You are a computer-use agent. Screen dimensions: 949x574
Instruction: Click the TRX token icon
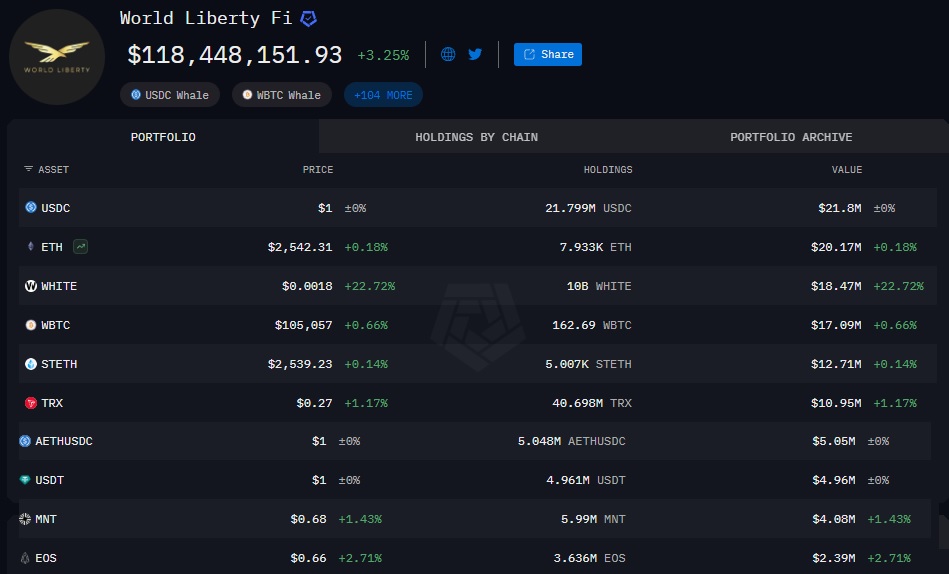pyautogui.click(x=31, y=403)
